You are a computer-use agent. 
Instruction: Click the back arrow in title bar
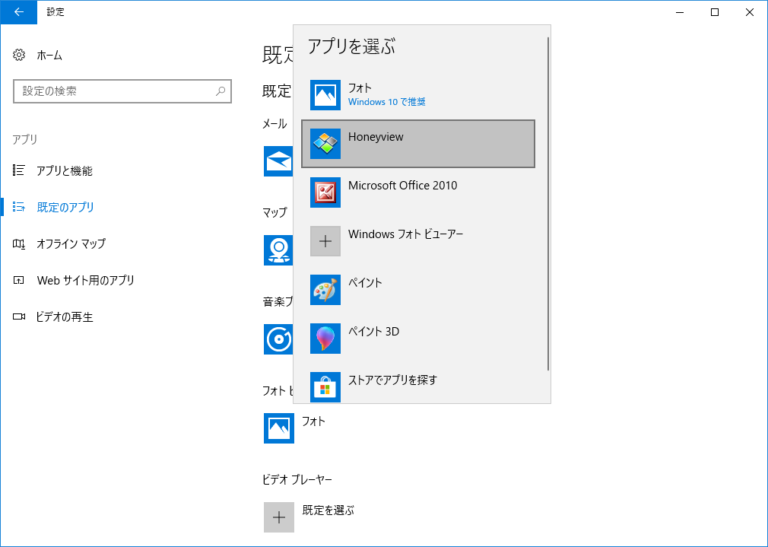coord(18,12)
